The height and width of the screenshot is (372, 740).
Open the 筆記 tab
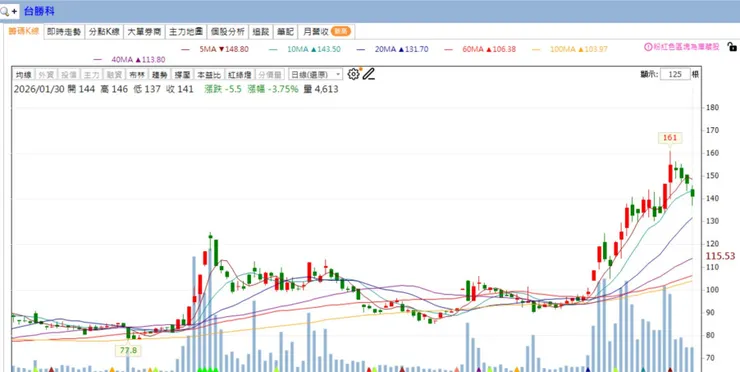point(286,32)
